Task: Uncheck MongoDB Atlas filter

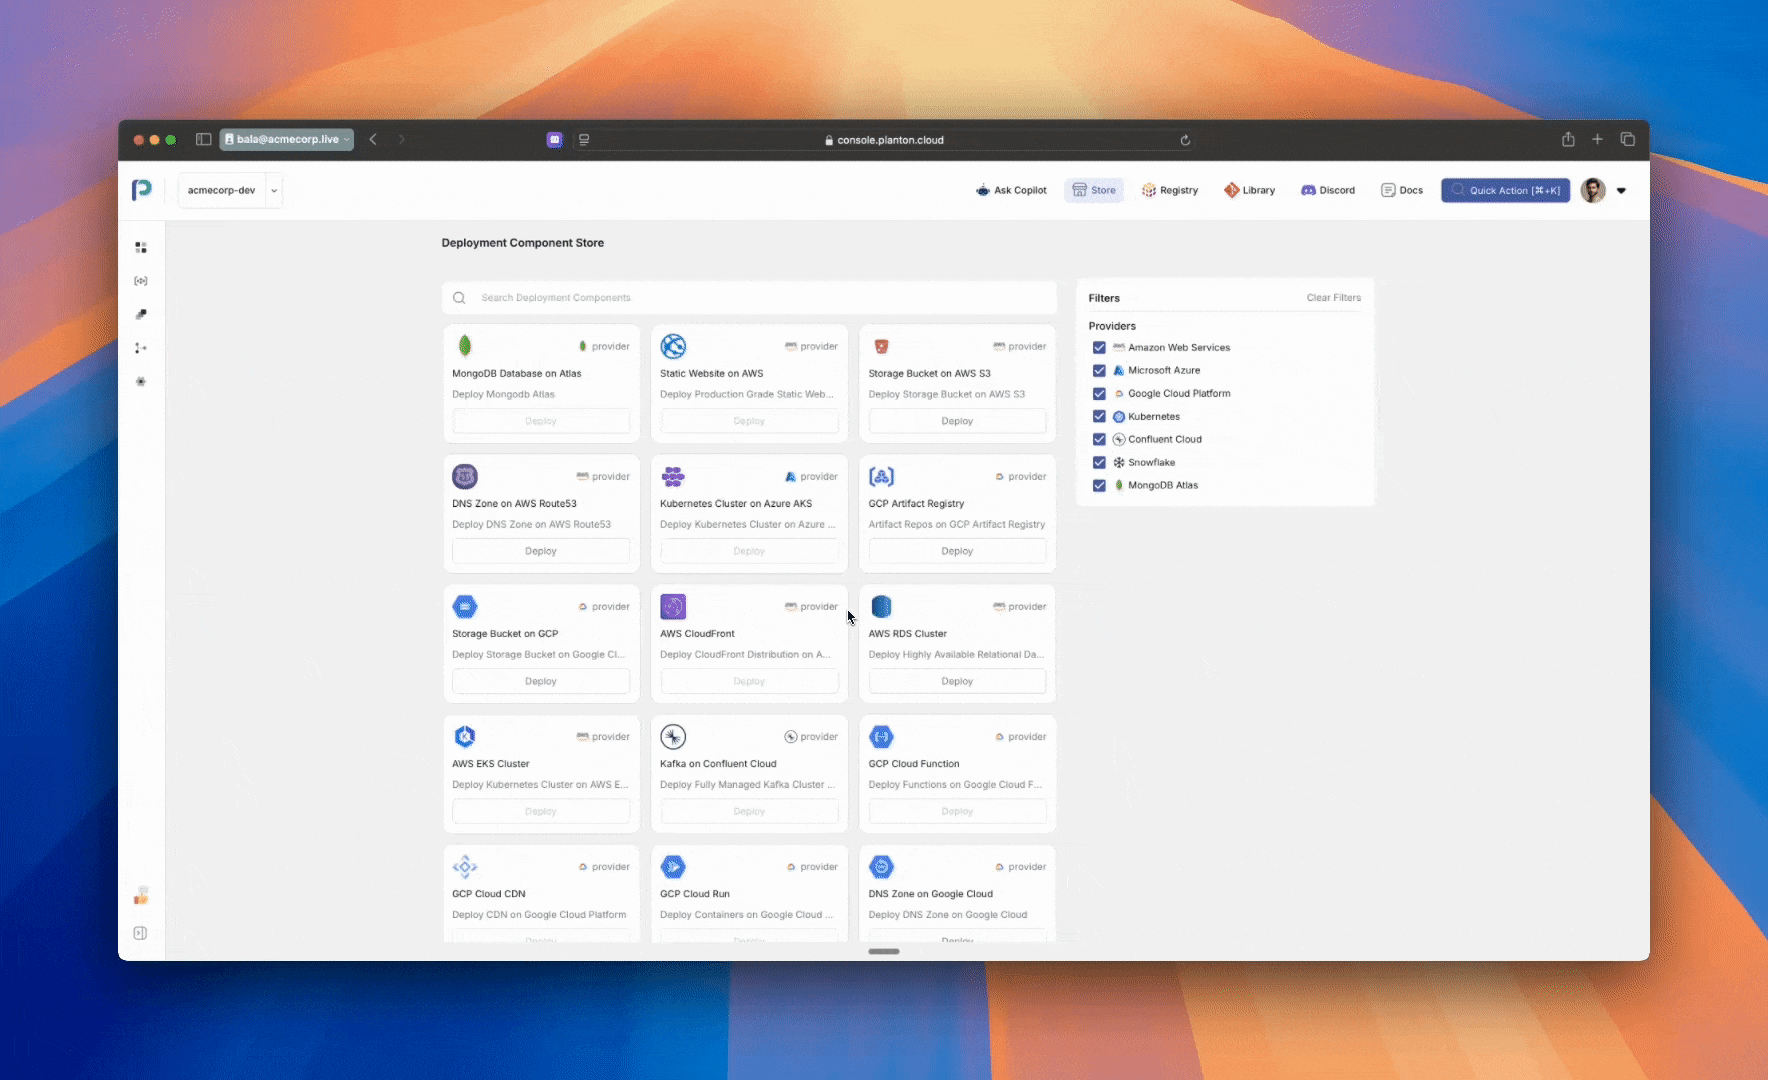Action: (1099, 485)
